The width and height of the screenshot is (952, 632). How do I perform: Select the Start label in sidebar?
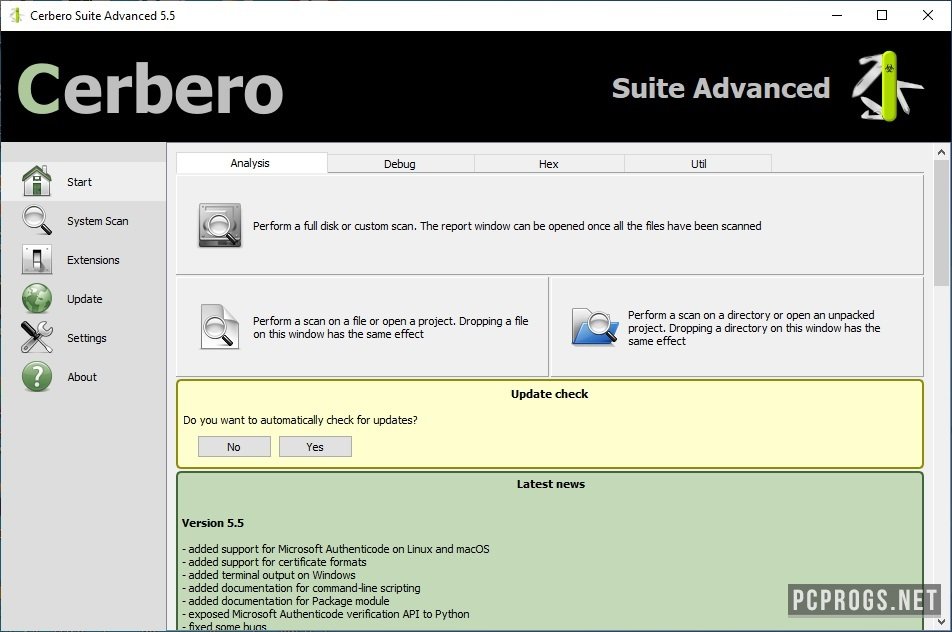click(79, 182)
